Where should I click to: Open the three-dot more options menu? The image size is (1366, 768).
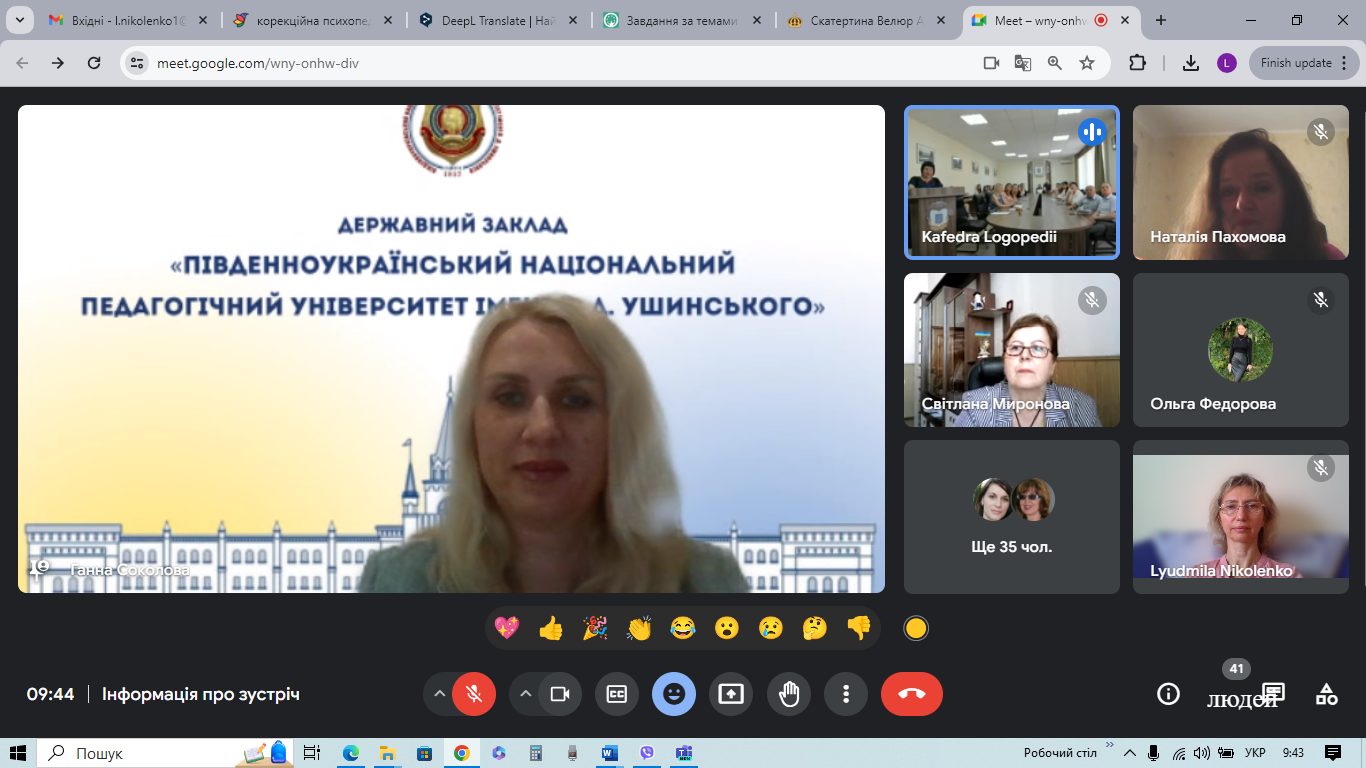point(846,694)
